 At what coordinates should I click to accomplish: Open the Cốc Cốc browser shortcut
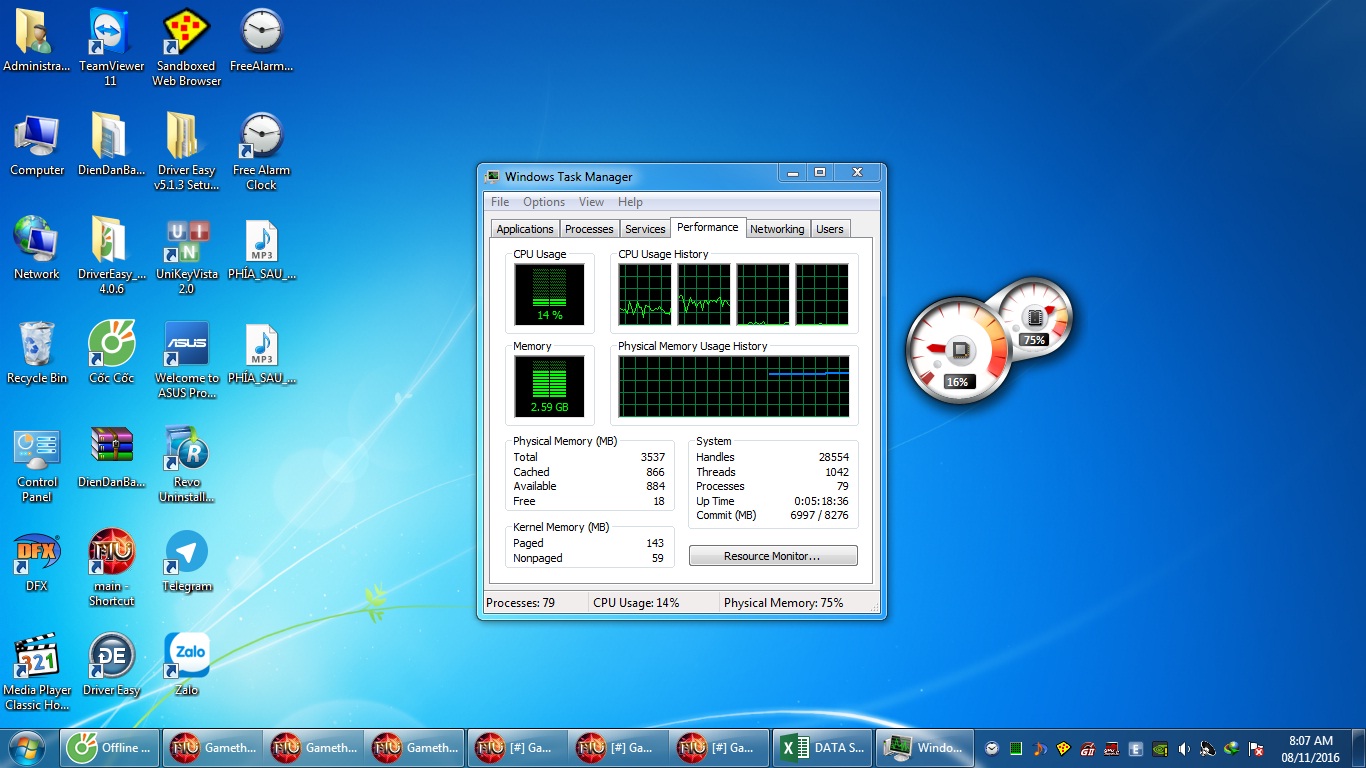tap(111, 345)
